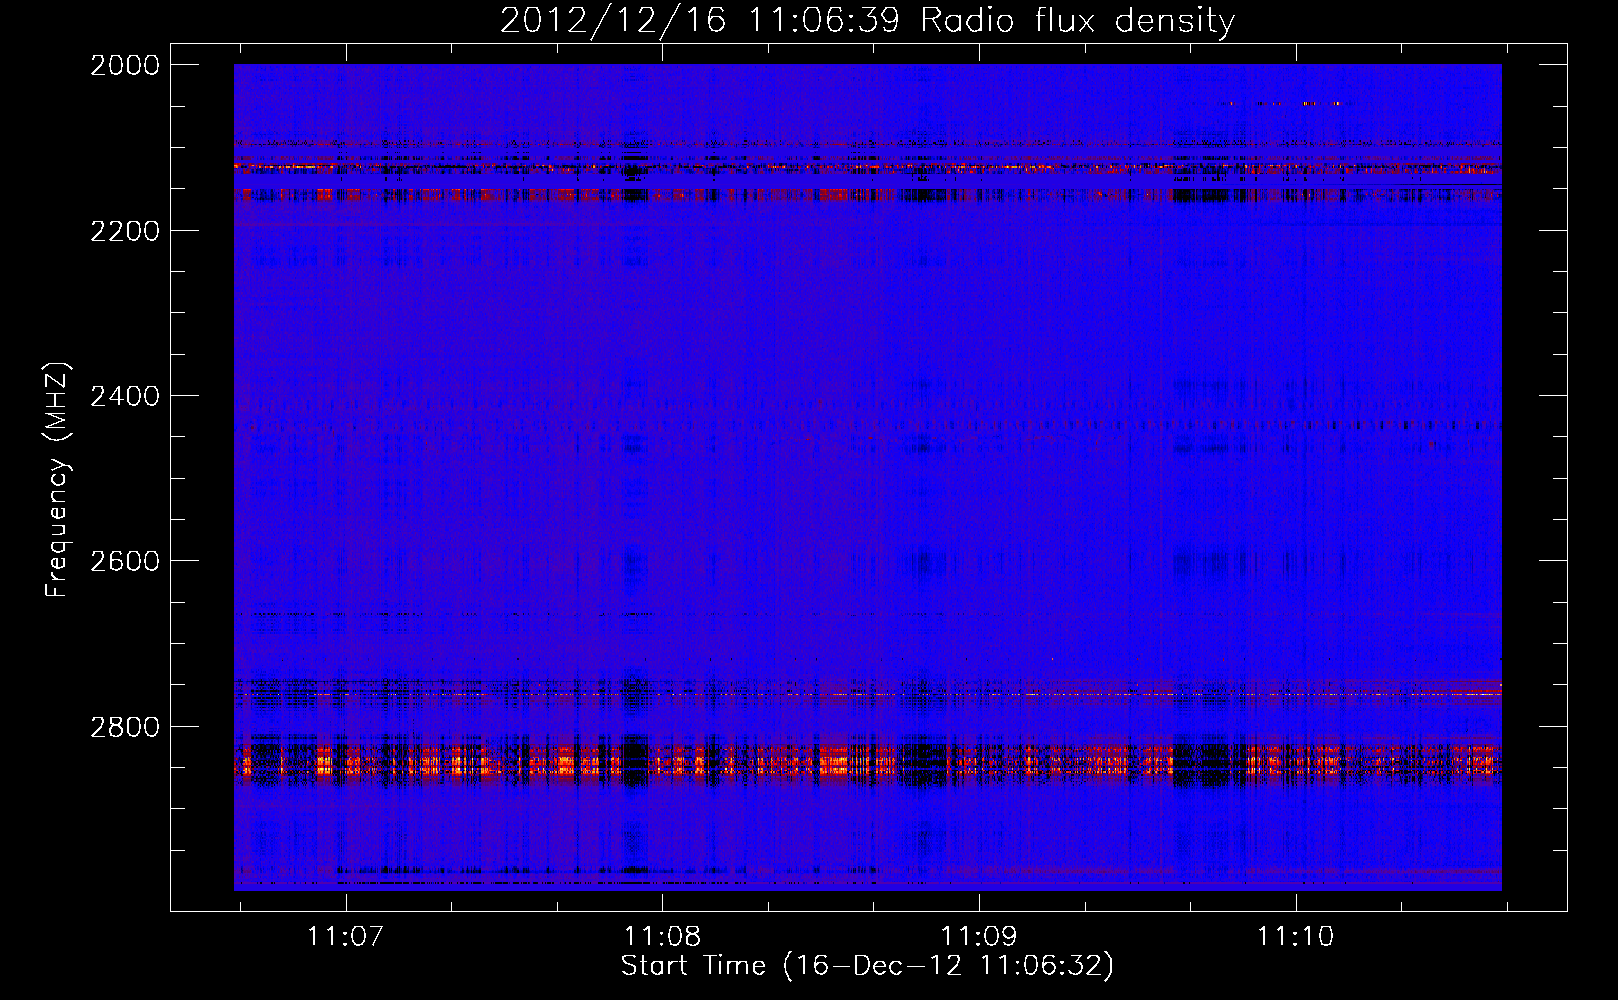Click the 'Frequency (MHZ)' y-axis label
The image size is (1618, 1000).
tap(56, 480)
